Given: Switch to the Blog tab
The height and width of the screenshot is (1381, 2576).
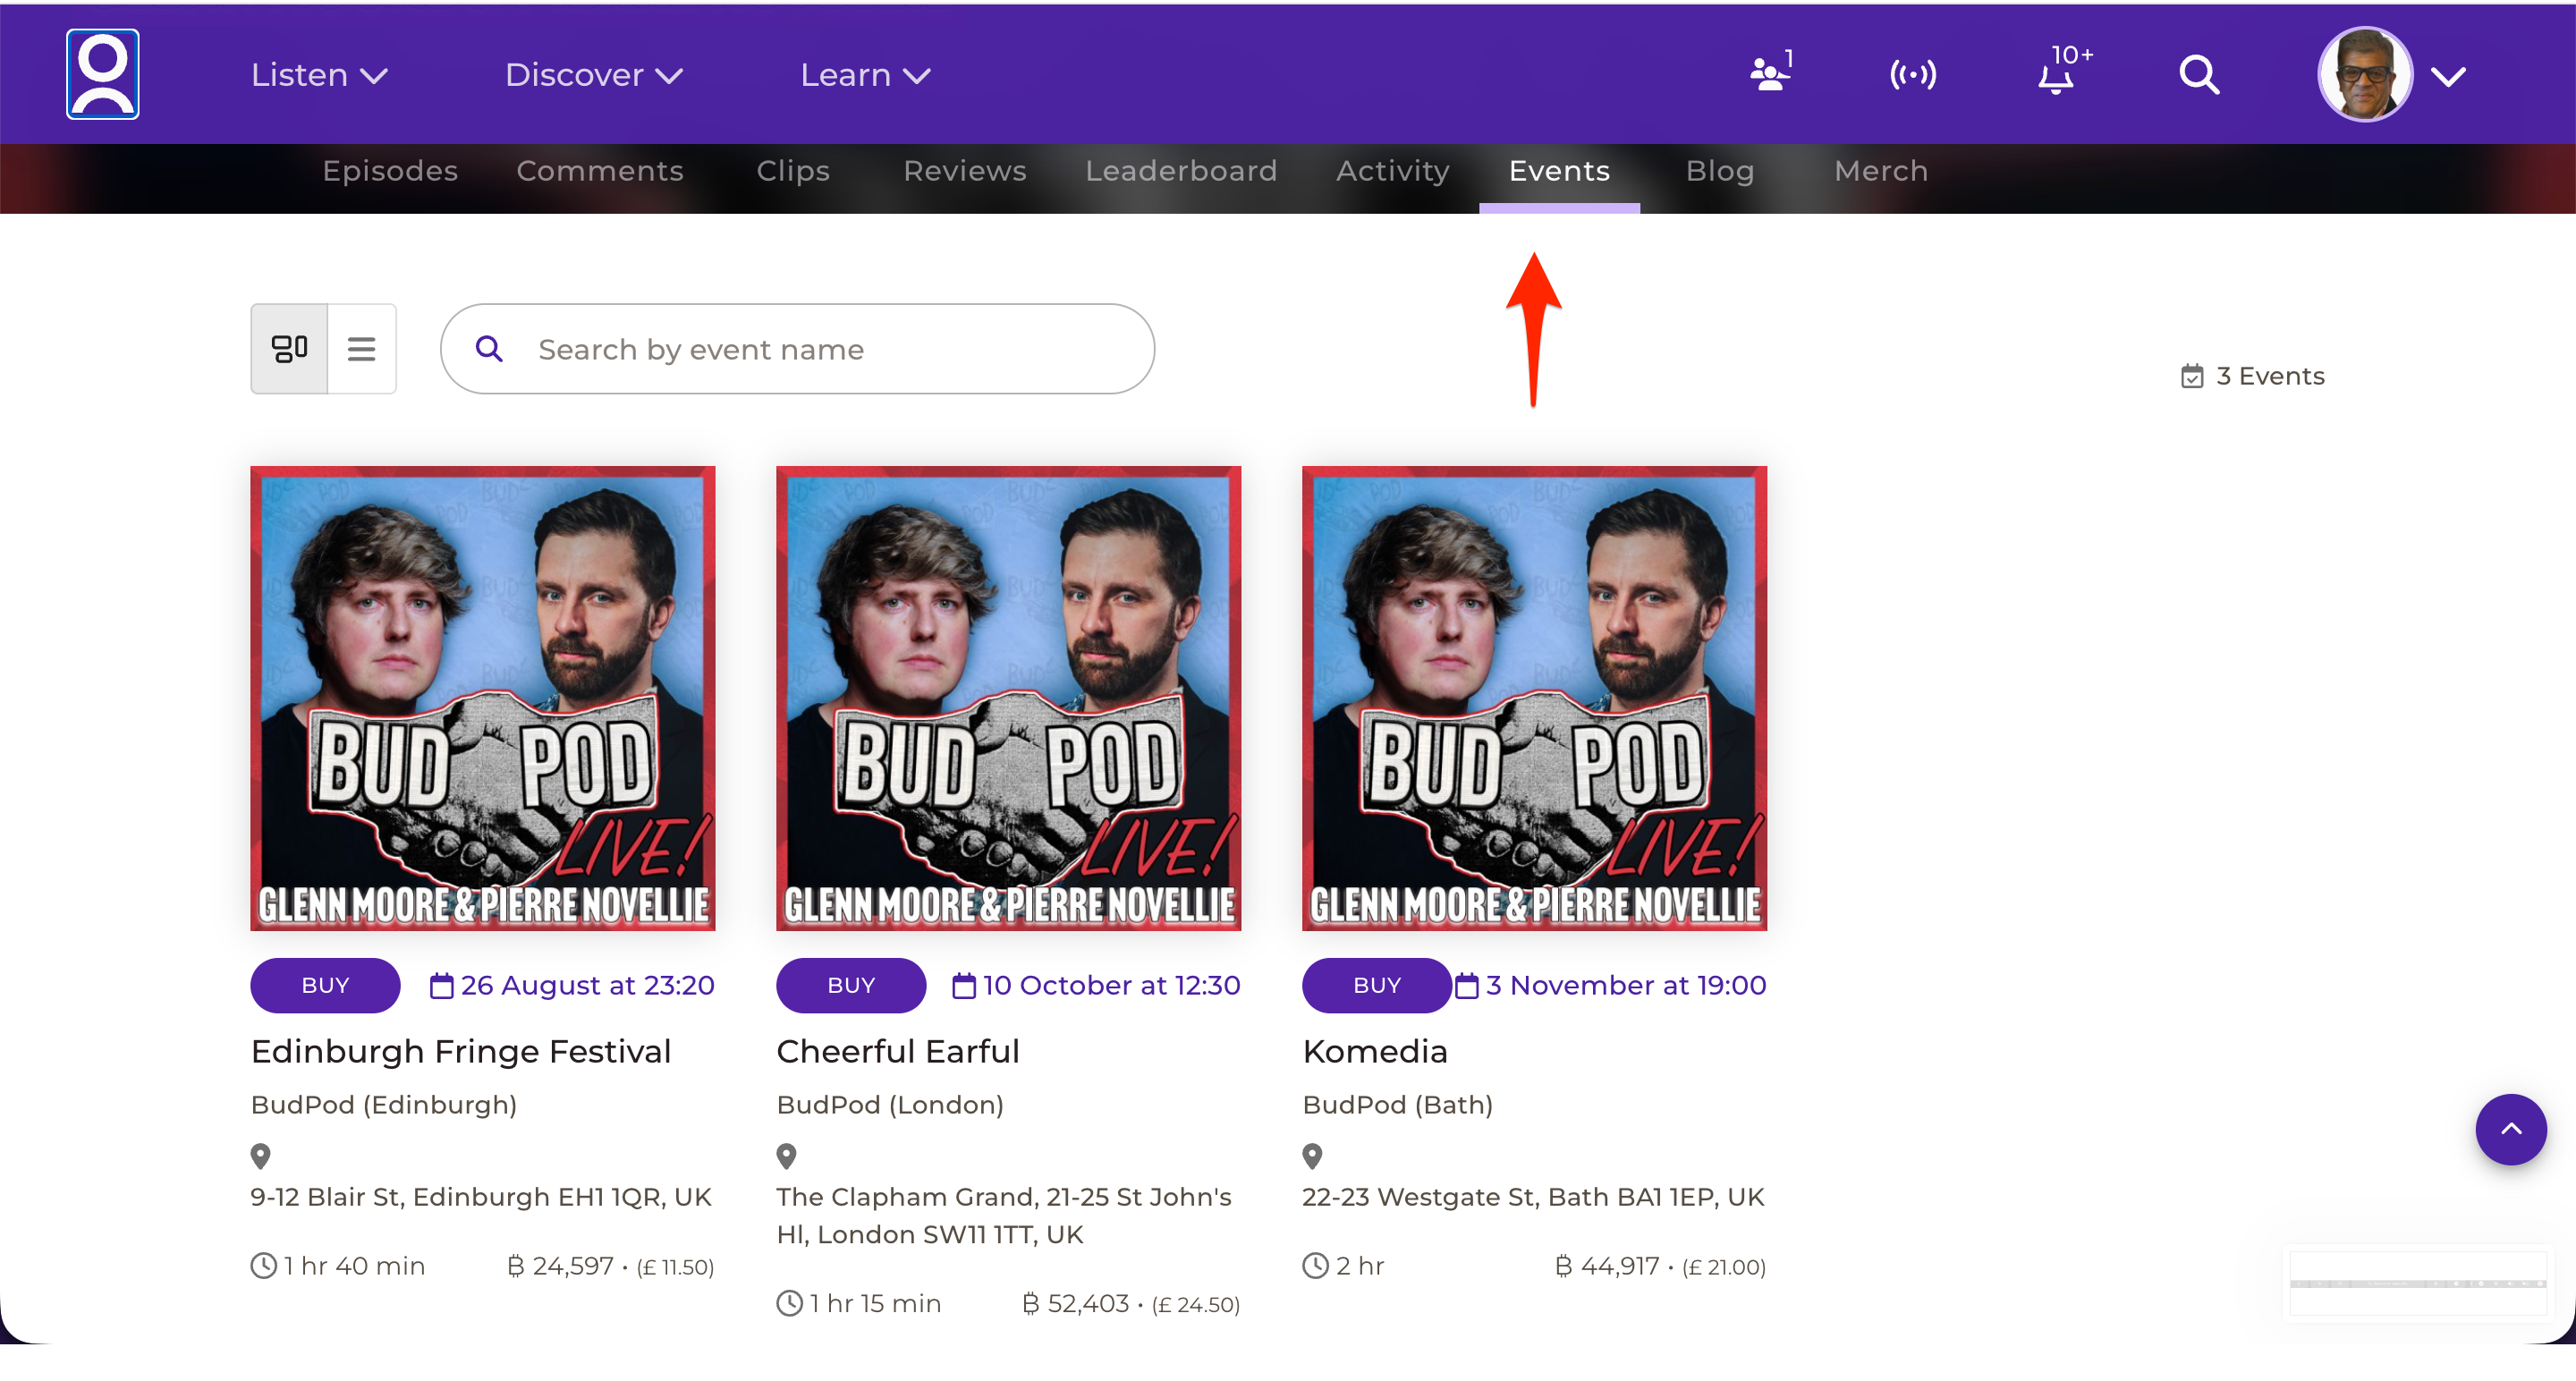Looking at the screenshot, I should pyautogui.click(x=1720, y=171).
